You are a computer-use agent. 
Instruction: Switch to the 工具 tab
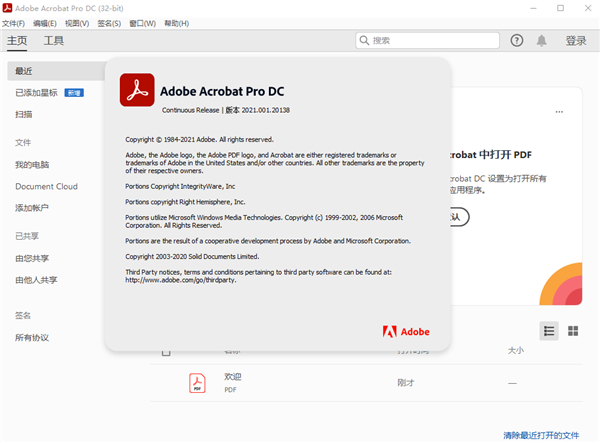click(54, 40)
